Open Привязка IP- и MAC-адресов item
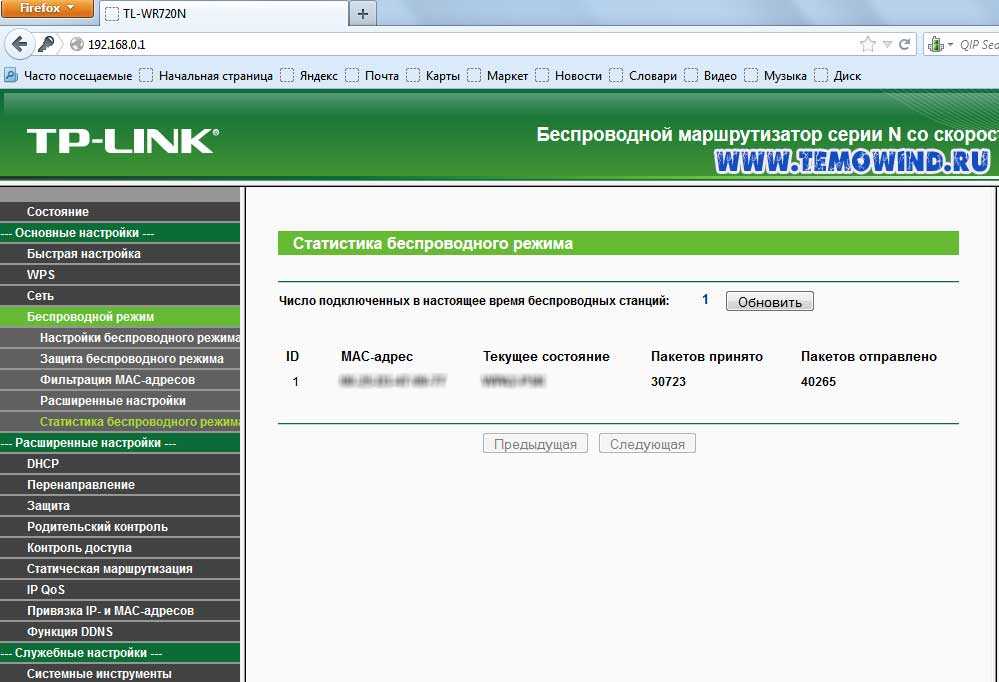Screen dimensions: 999x682 click(120, 611)
